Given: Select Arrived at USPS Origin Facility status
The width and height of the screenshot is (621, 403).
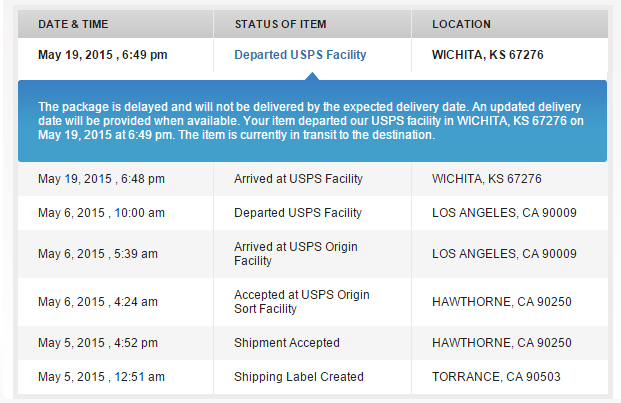Looking at the screenshot, I should (295, 254).
